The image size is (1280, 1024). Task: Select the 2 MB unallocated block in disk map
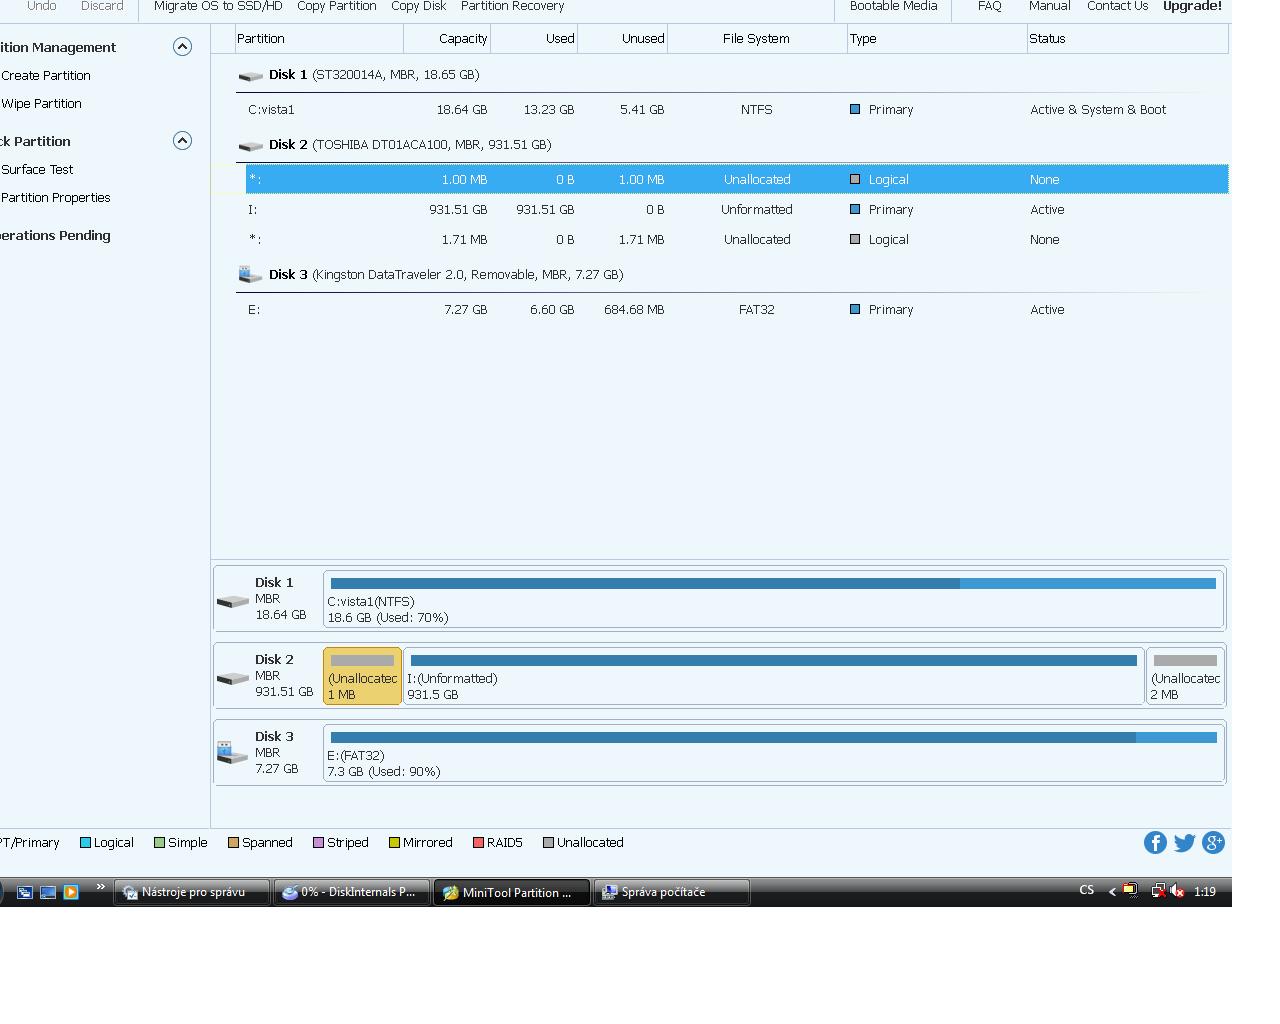tap(1185, 676)
